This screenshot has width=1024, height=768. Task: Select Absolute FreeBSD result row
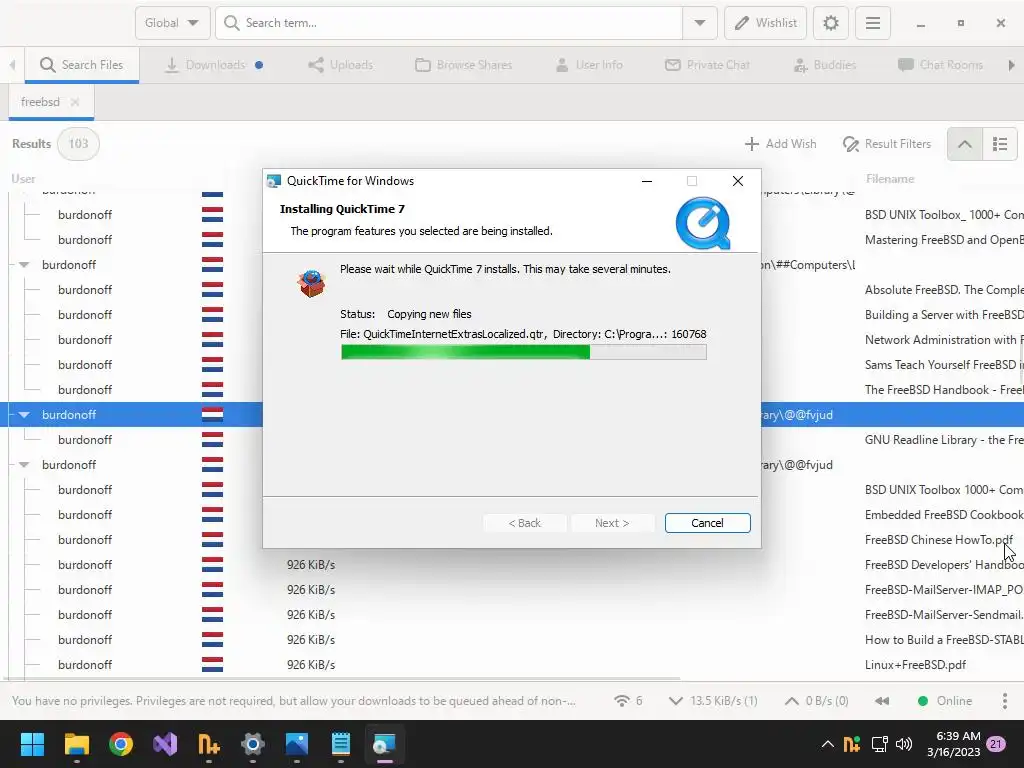(x=944, y=289)
